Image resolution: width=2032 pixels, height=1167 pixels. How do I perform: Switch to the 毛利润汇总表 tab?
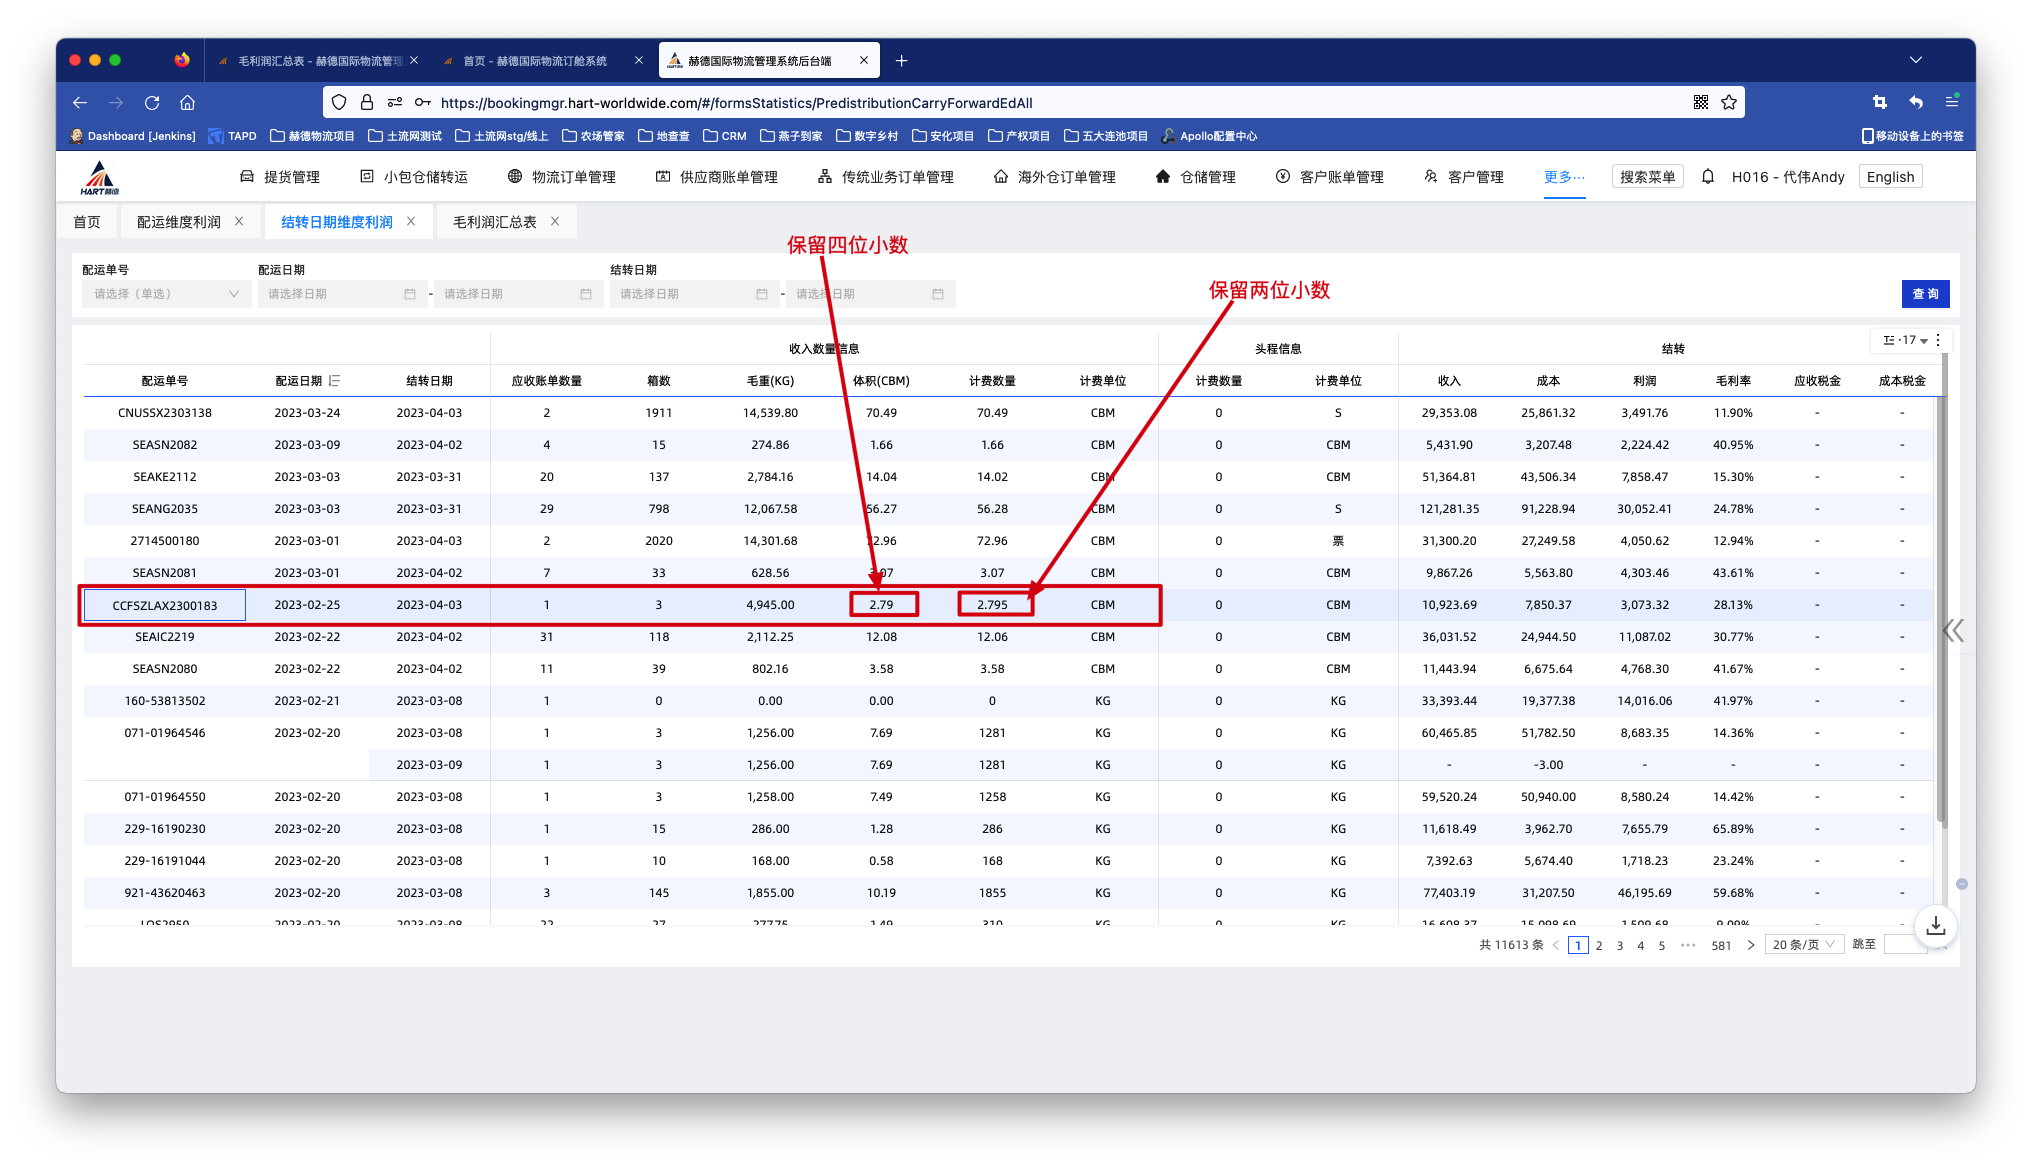[x=494, y=222]
